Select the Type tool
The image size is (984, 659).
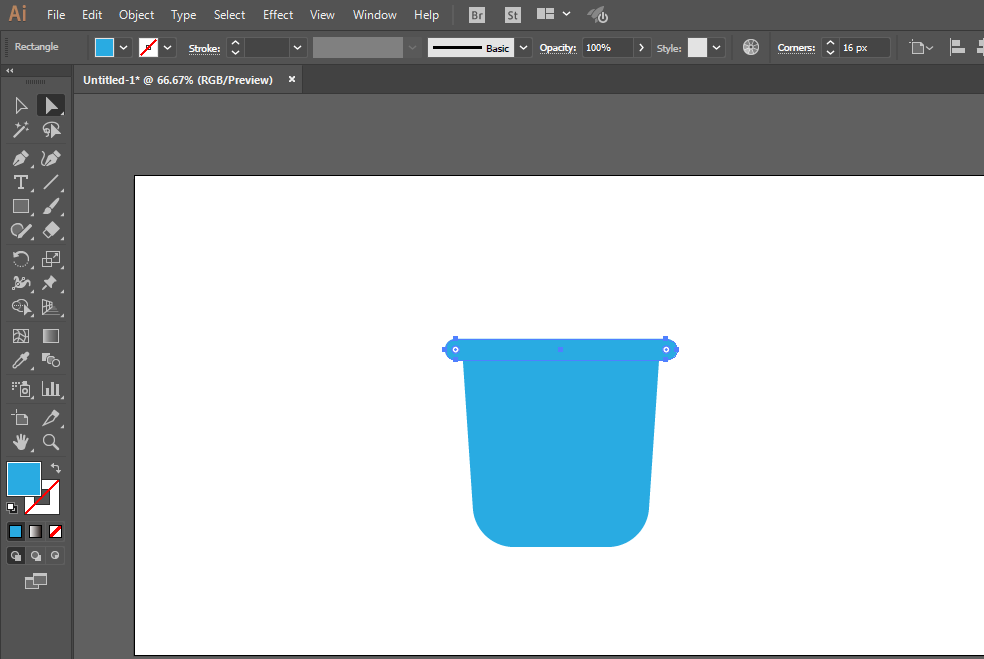20,182
